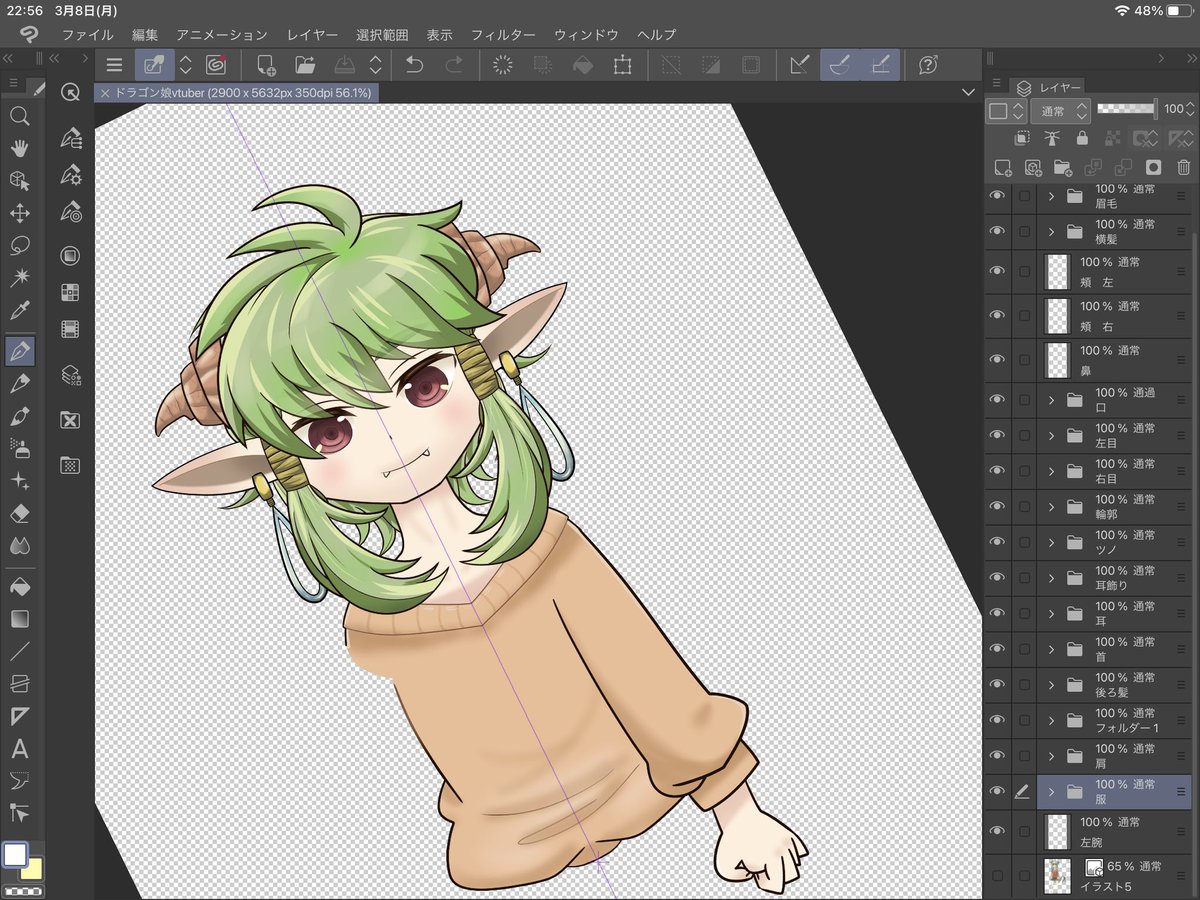The image size is (1200, 900).
Task: Select the Blend droplets tool
Action: 19,546
